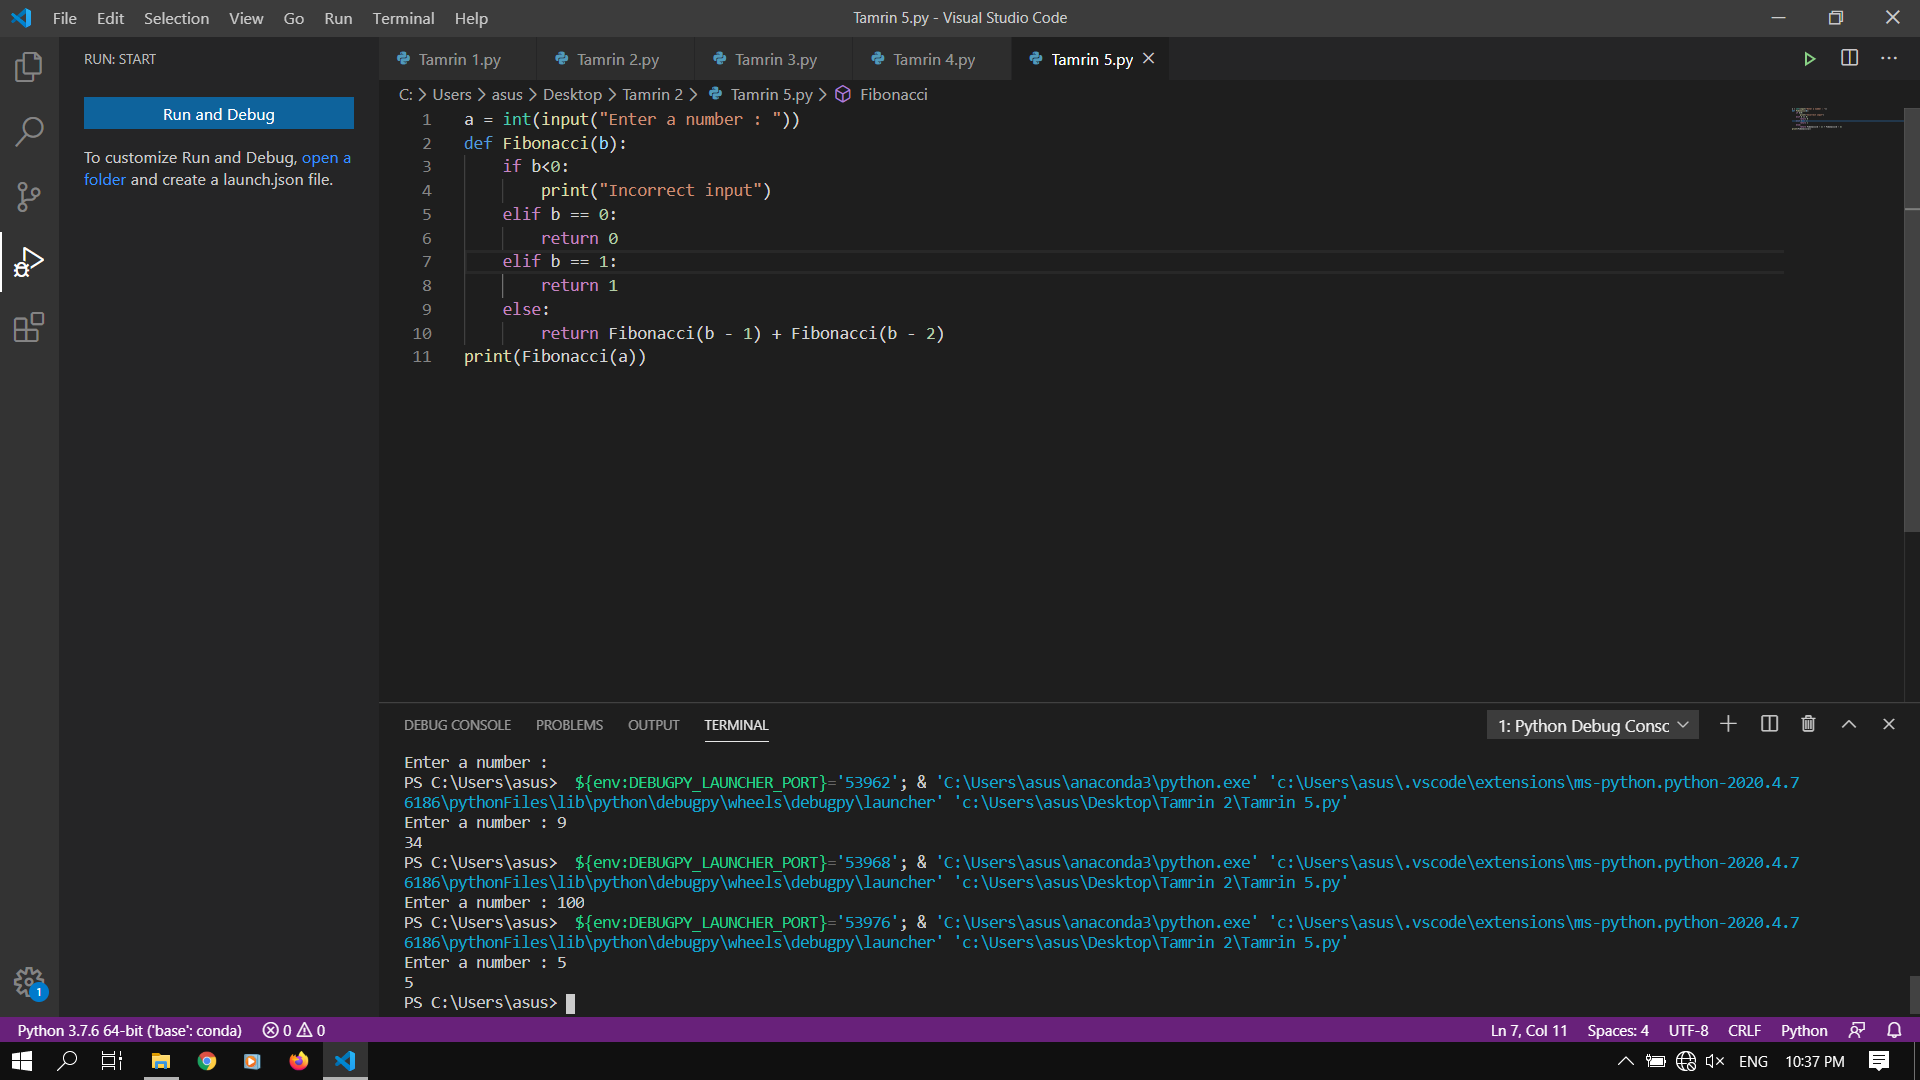Viewport: 1920px width, 1080px height.
Task: Split the terminal panel
Action: (1769, 724)
